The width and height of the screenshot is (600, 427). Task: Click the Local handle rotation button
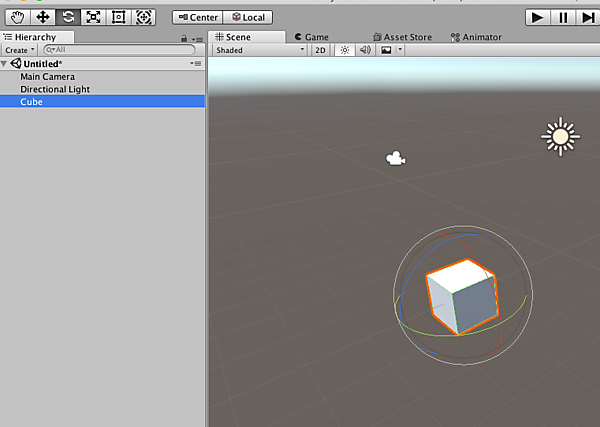click(x=247, y=17)
